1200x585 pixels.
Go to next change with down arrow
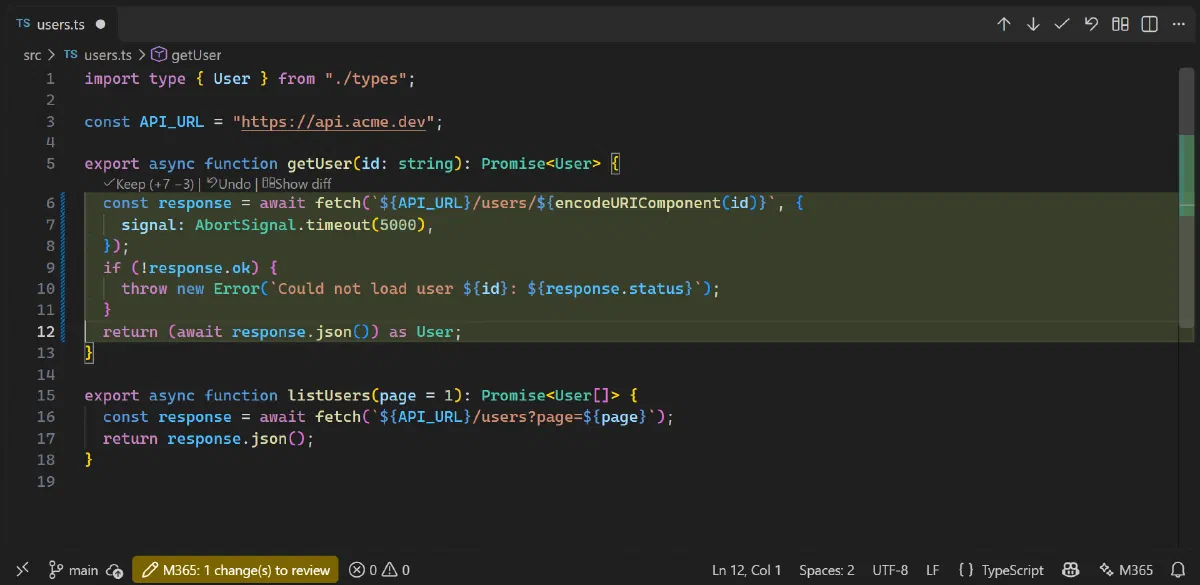1033,24
